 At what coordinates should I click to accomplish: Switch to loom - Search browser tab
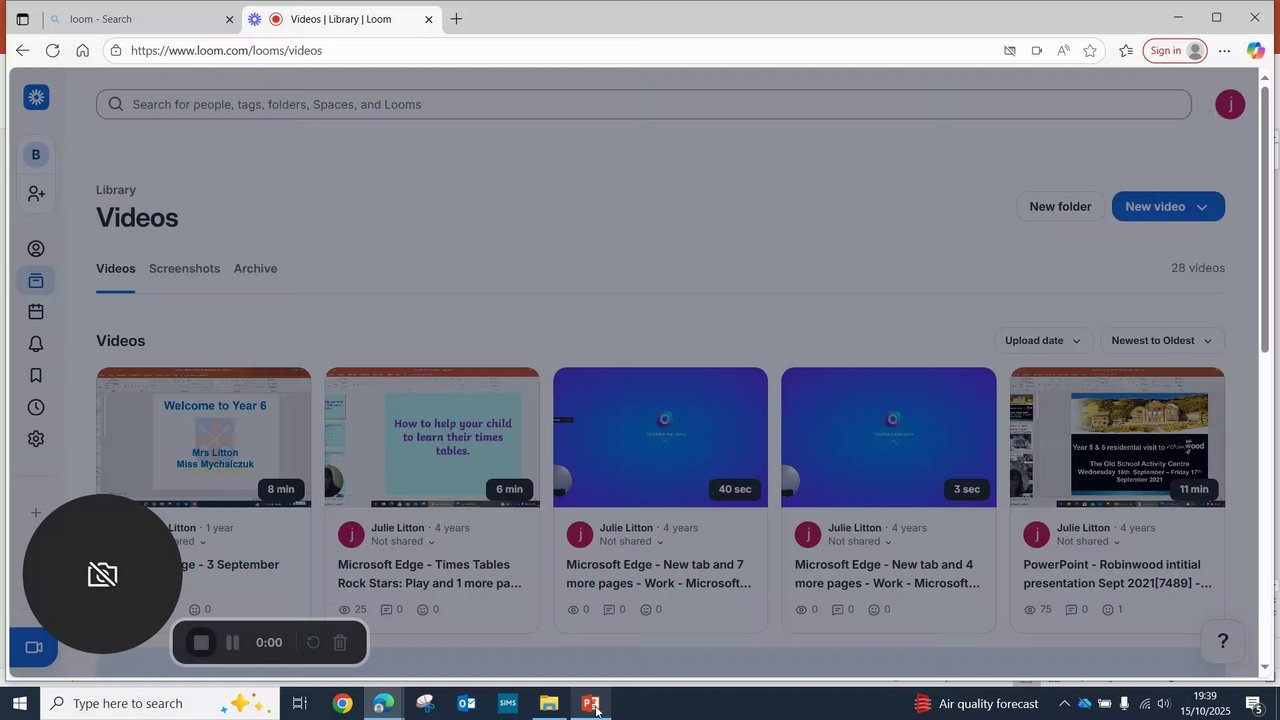(x=140, y=19)
